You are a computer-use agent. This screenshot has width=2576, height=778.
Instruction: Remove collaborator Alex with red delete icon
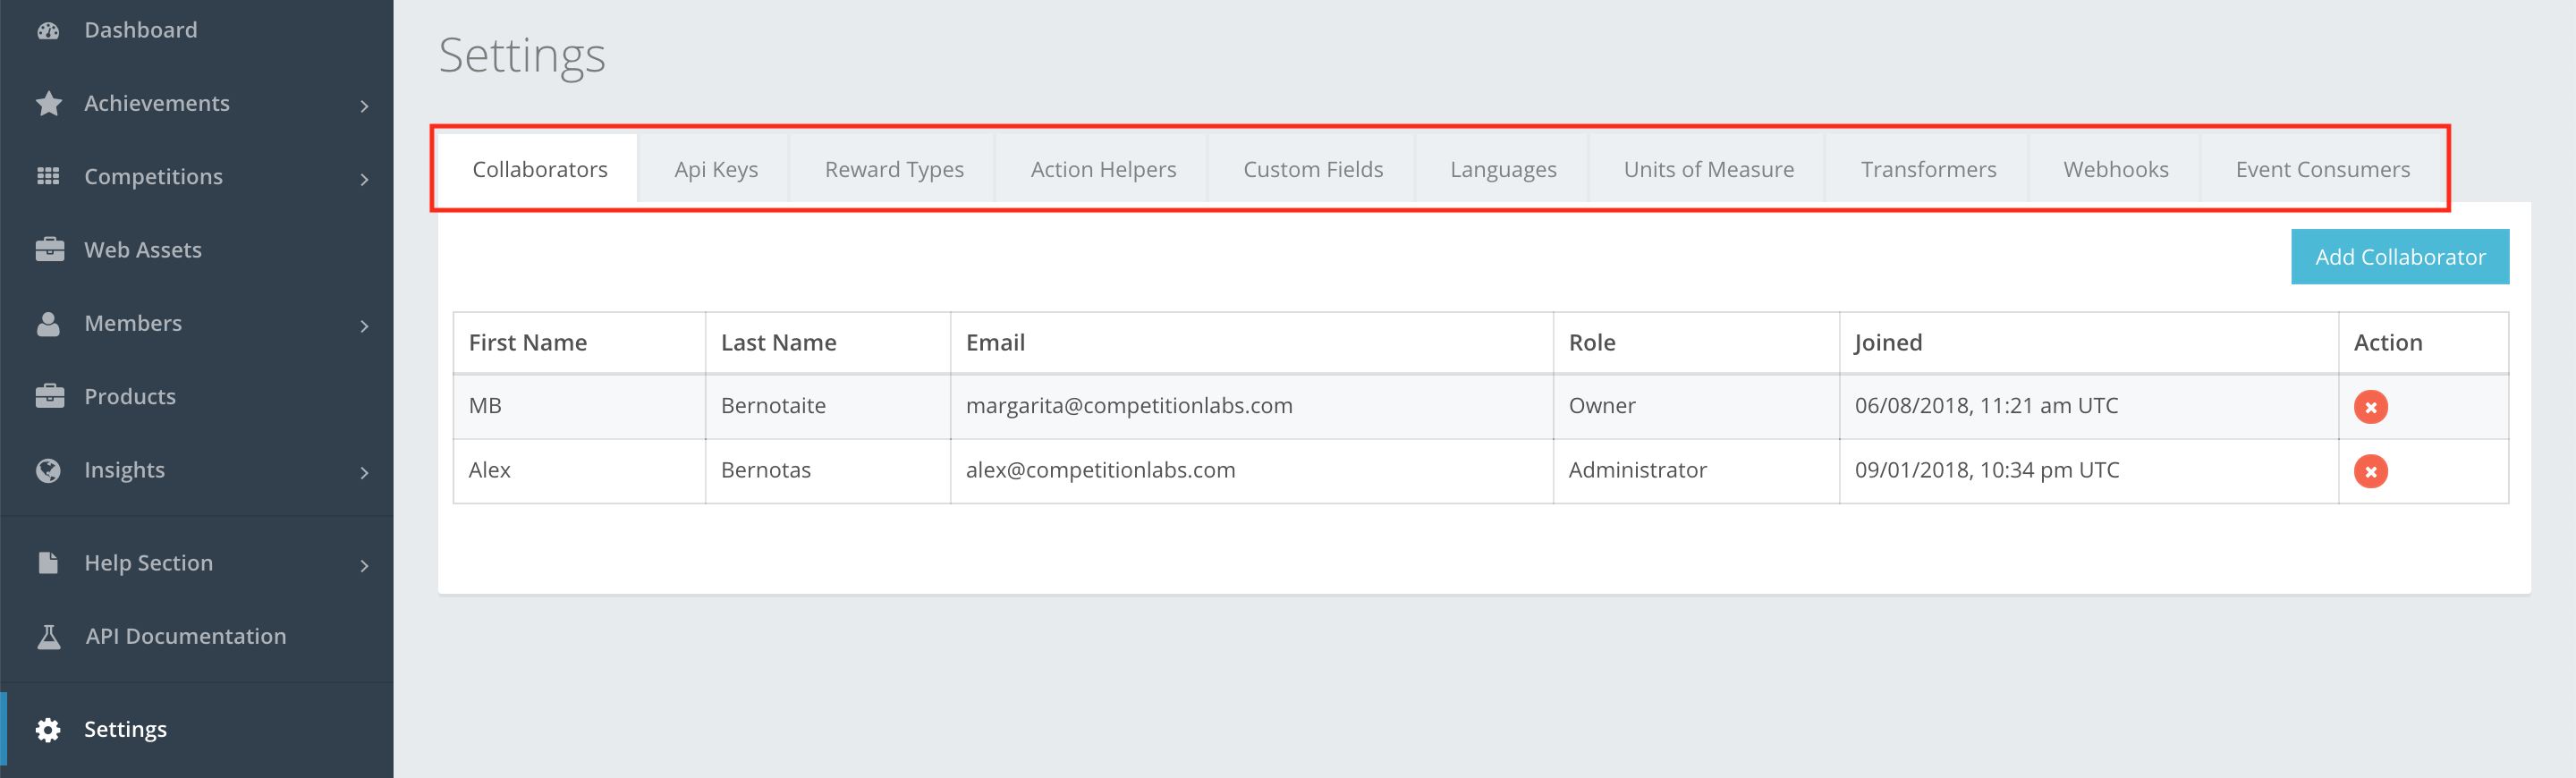coord(2370,471)
